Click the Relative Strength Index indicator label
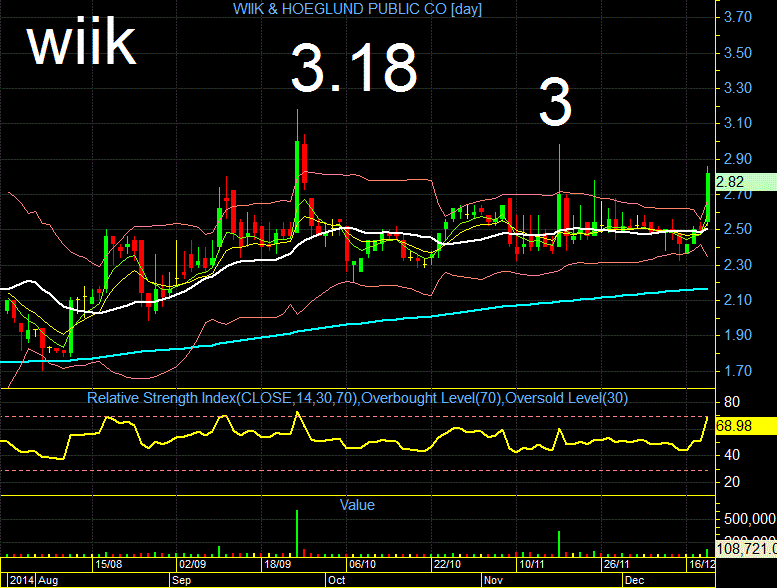 (357, 398)
